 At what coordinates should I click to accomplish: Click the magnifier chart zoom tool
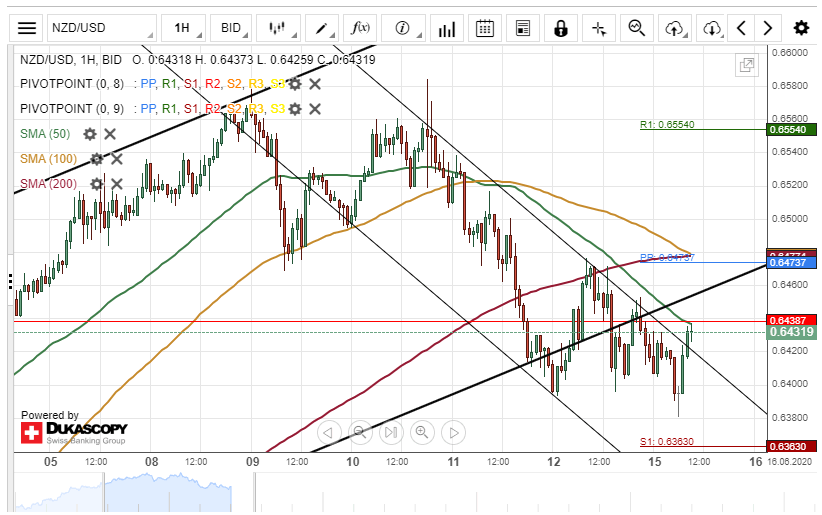(x=637, y=28)
